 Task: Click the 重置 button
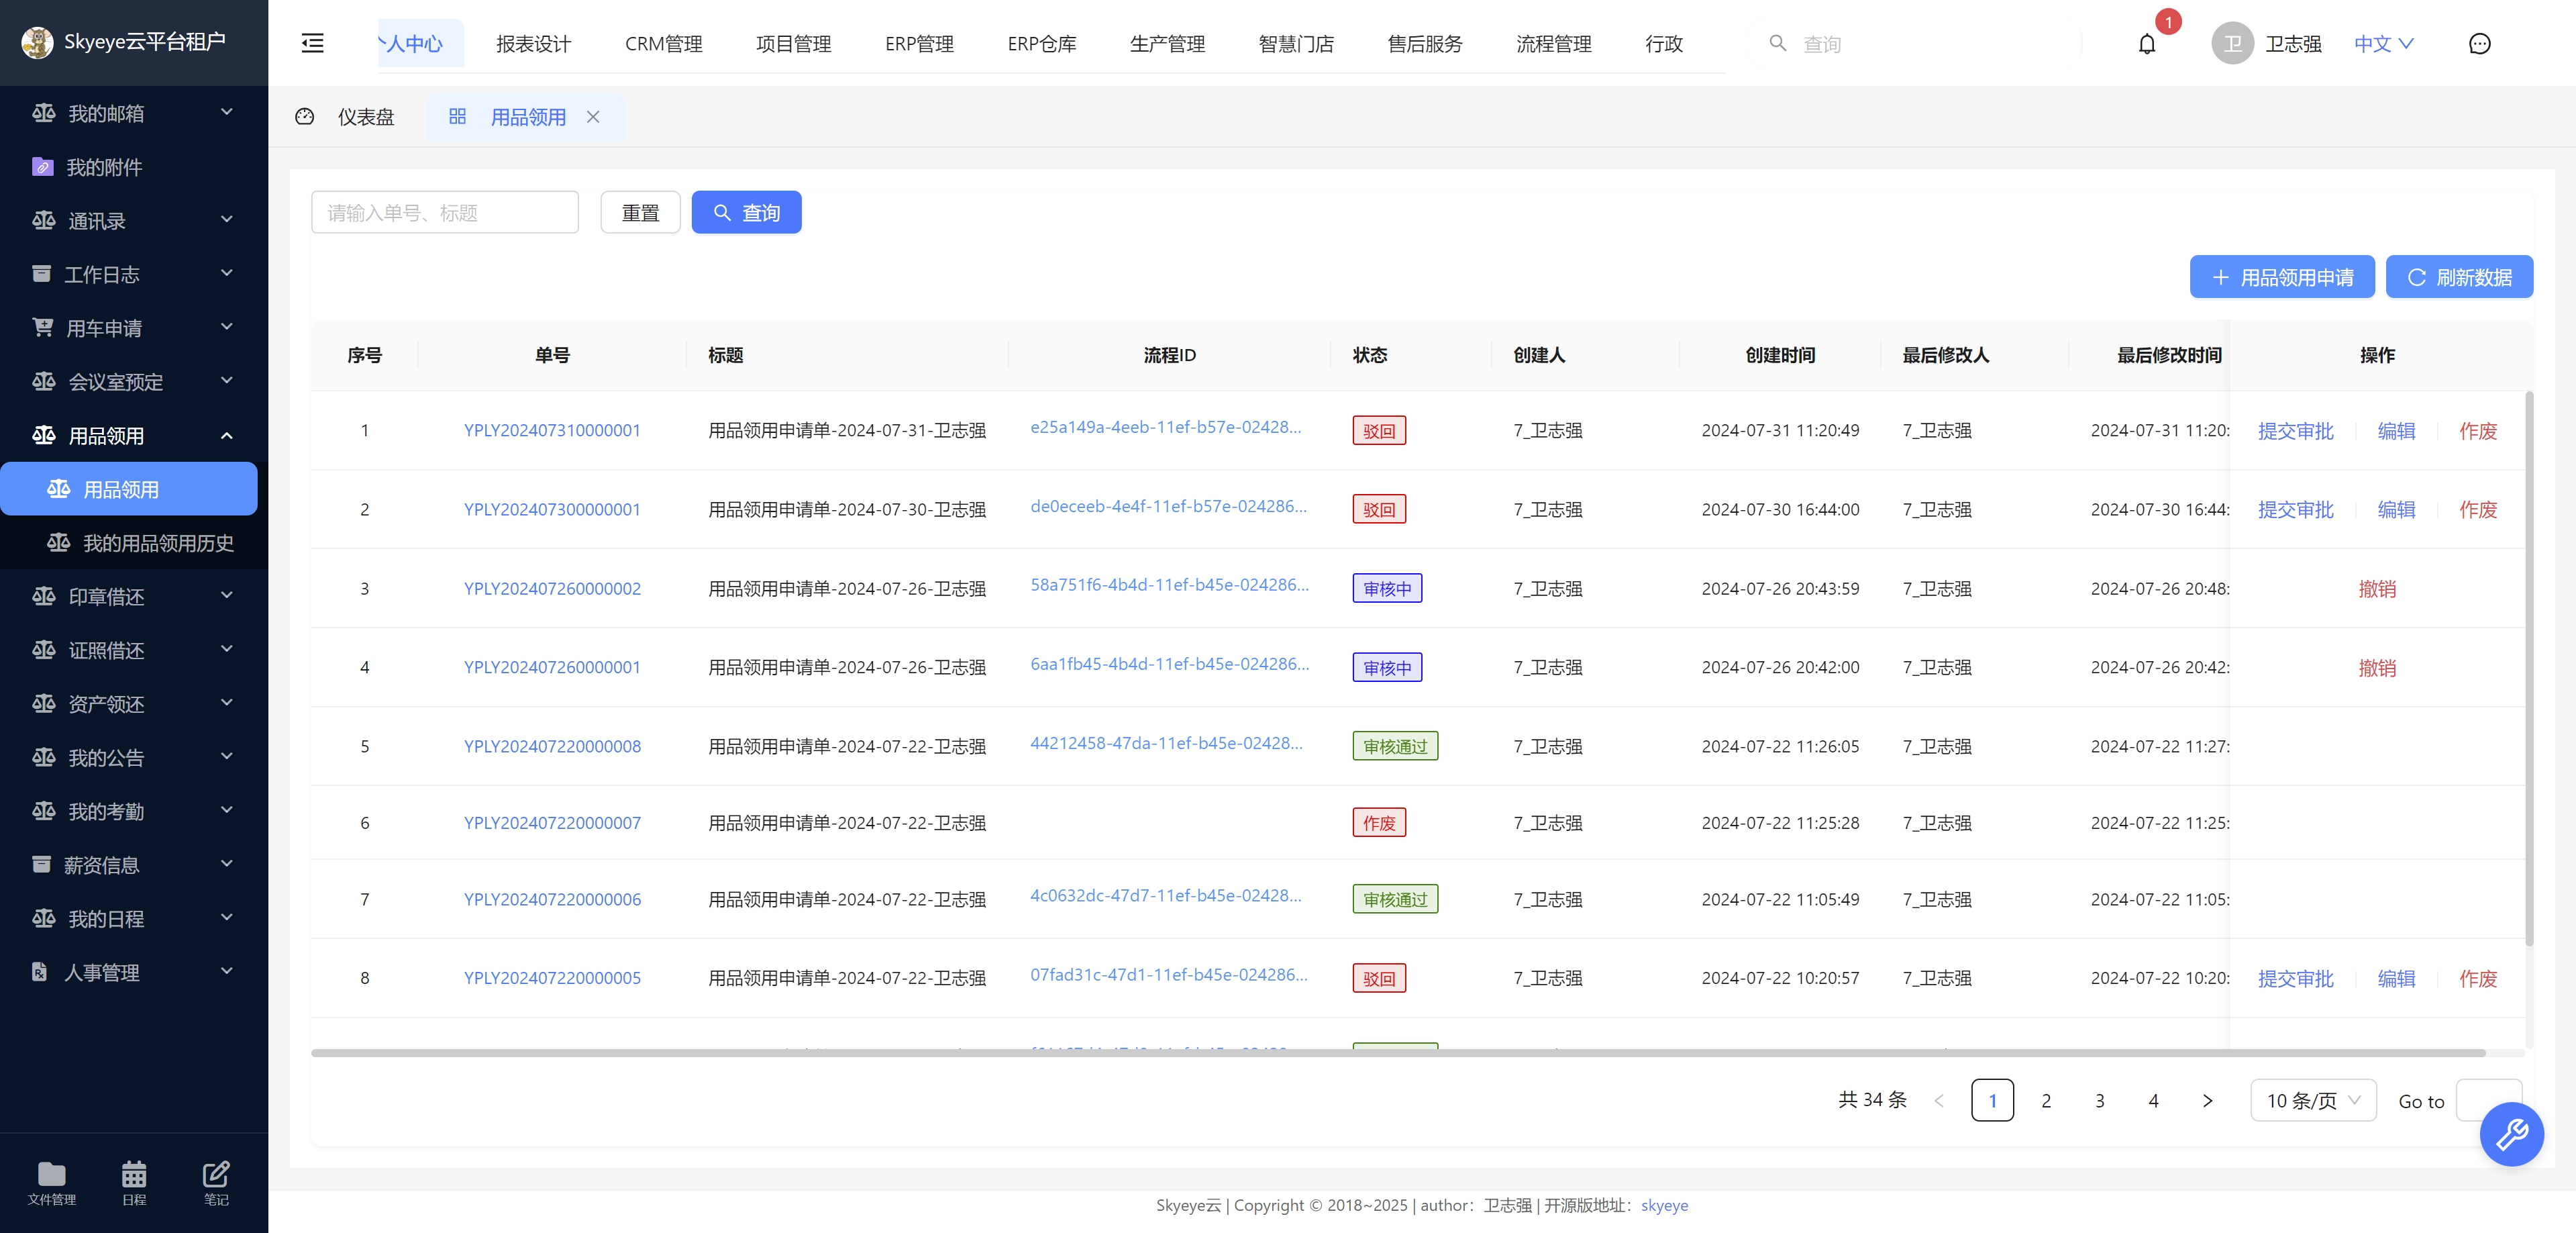[x=640, y=212]
